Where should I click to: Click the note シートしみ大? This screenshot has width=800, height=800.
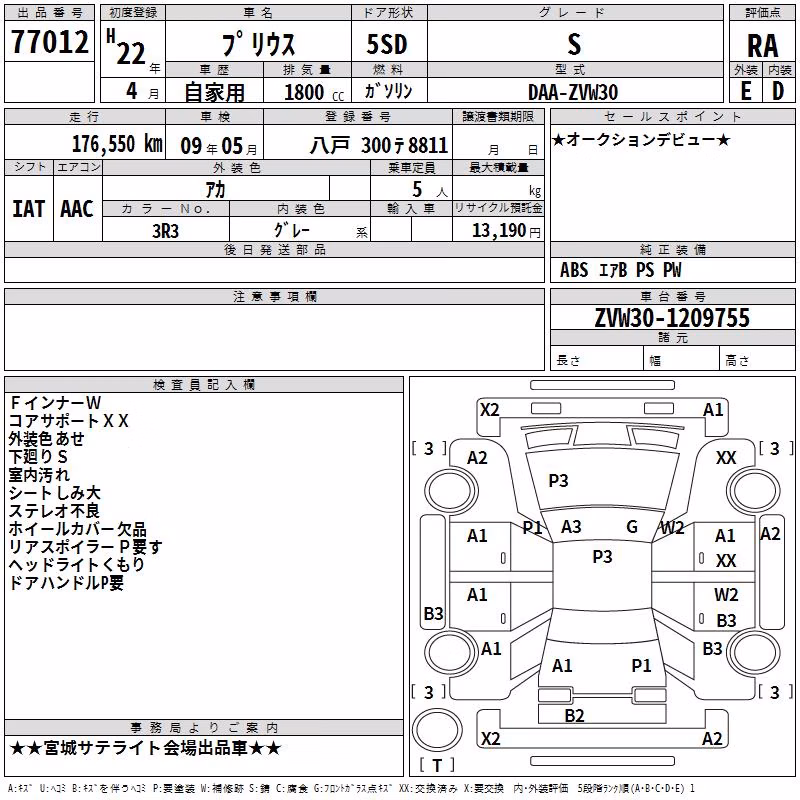55,492
